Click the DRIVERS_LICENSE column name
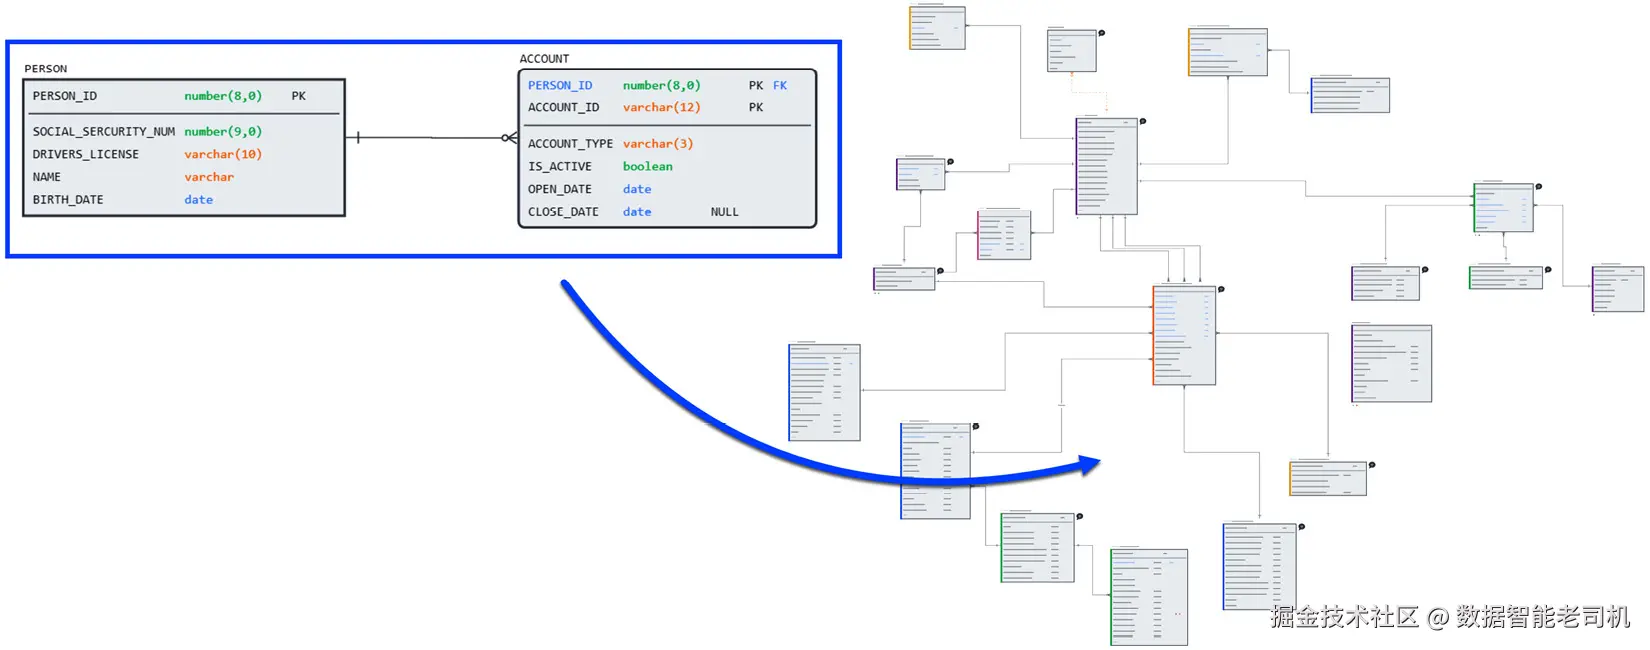 tap(86, 154)
